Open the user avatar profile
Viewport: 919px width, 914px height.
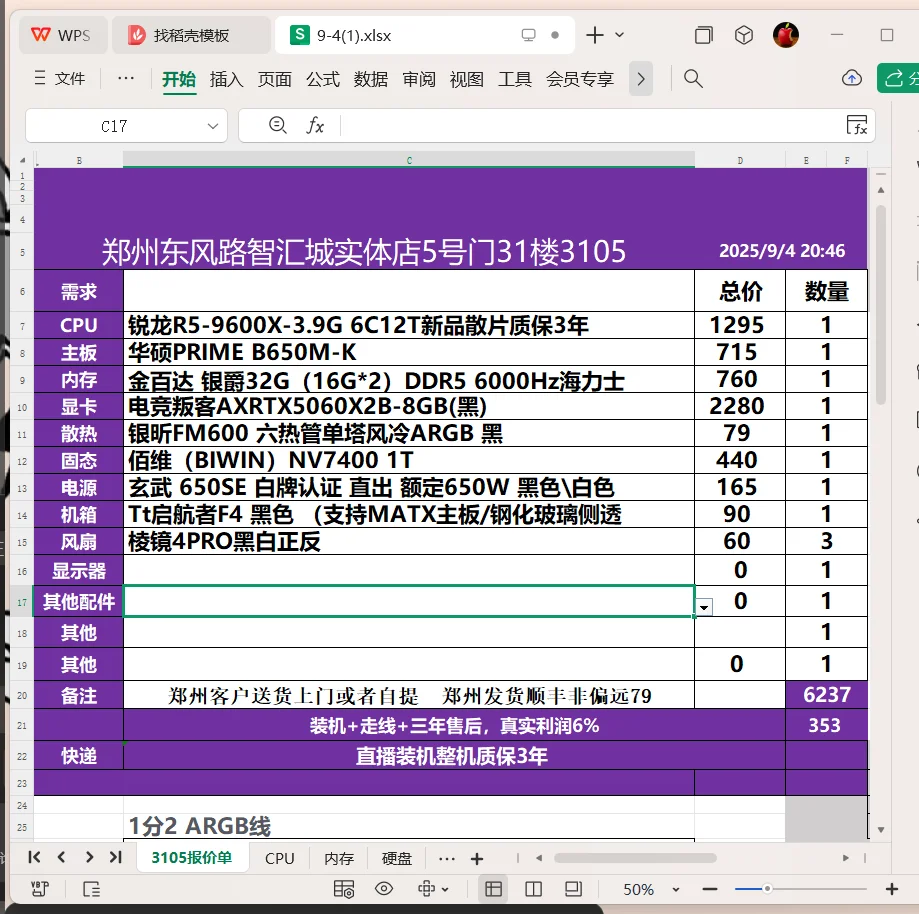785,35
